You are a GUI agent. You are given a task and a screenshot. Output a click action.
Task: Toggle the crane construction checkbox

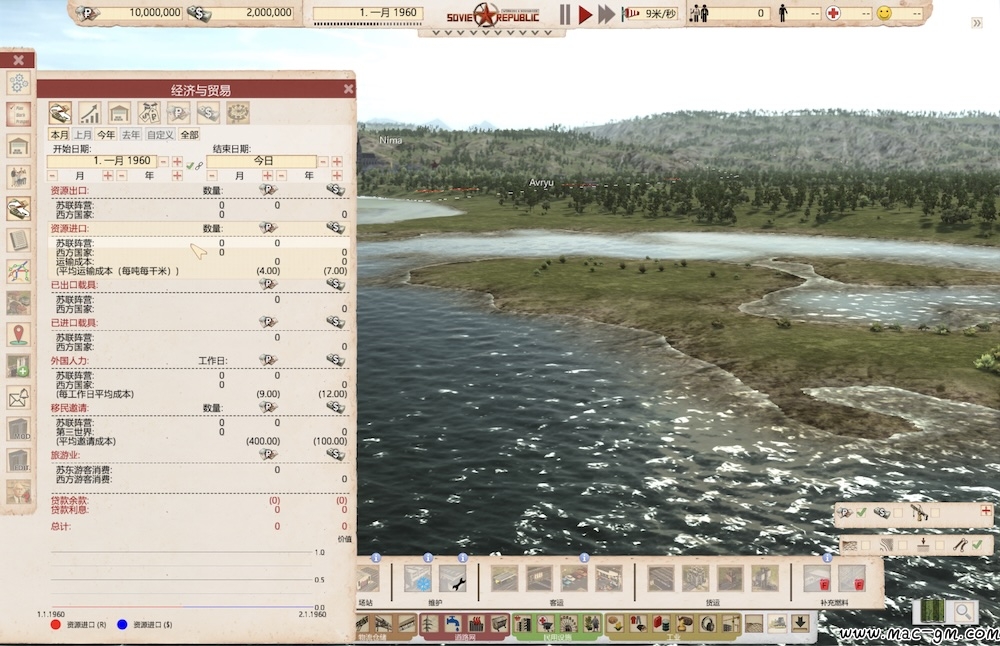[x=935, y=512]
